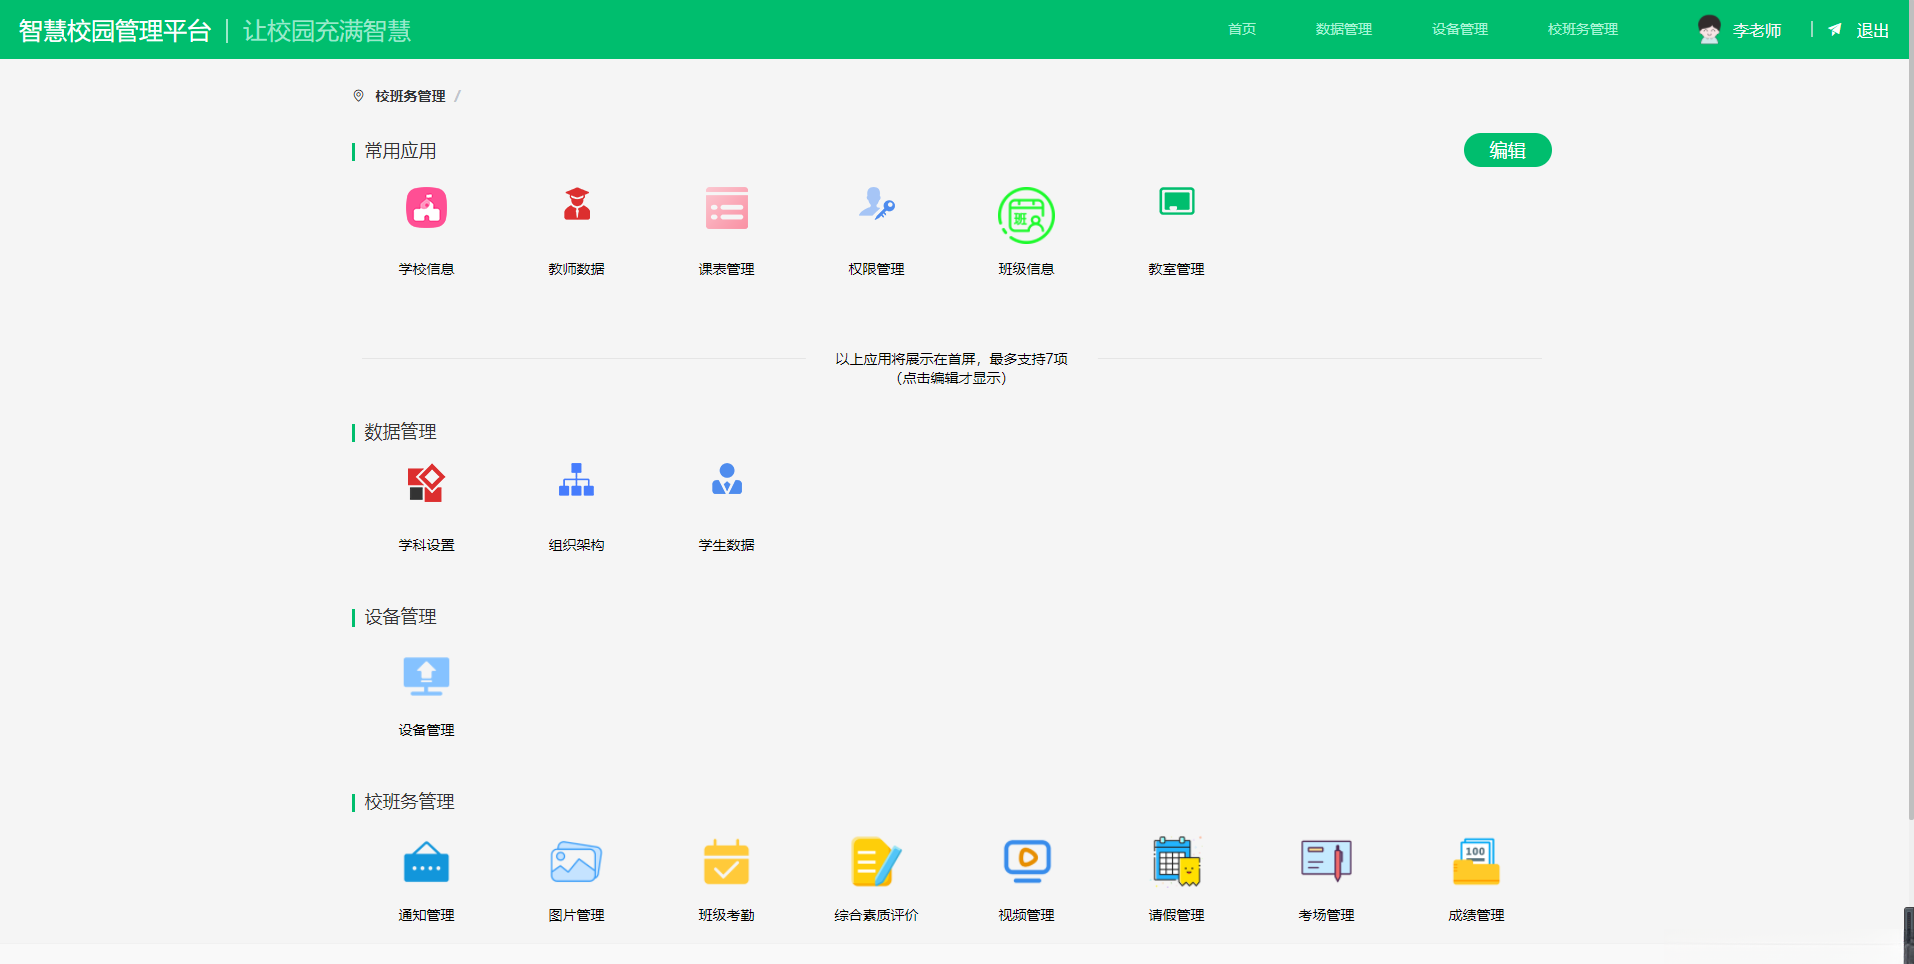This screenshot has width=1914, height=964.
Task: Open the 图片管理 picture icon
Action: 576,862
